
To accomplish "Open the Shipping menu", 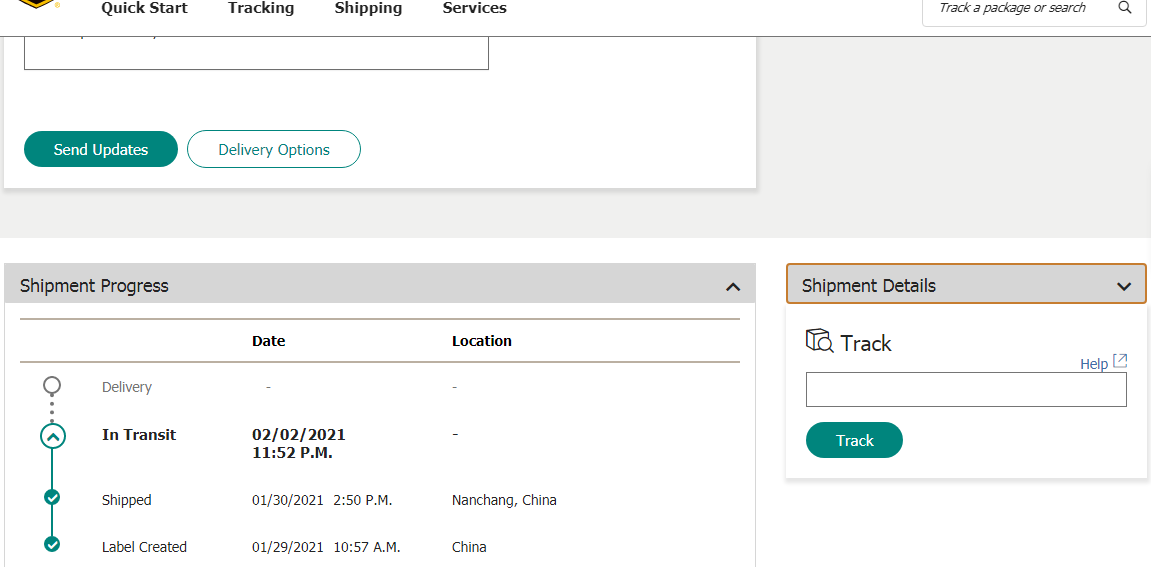I will coord(368,9).
